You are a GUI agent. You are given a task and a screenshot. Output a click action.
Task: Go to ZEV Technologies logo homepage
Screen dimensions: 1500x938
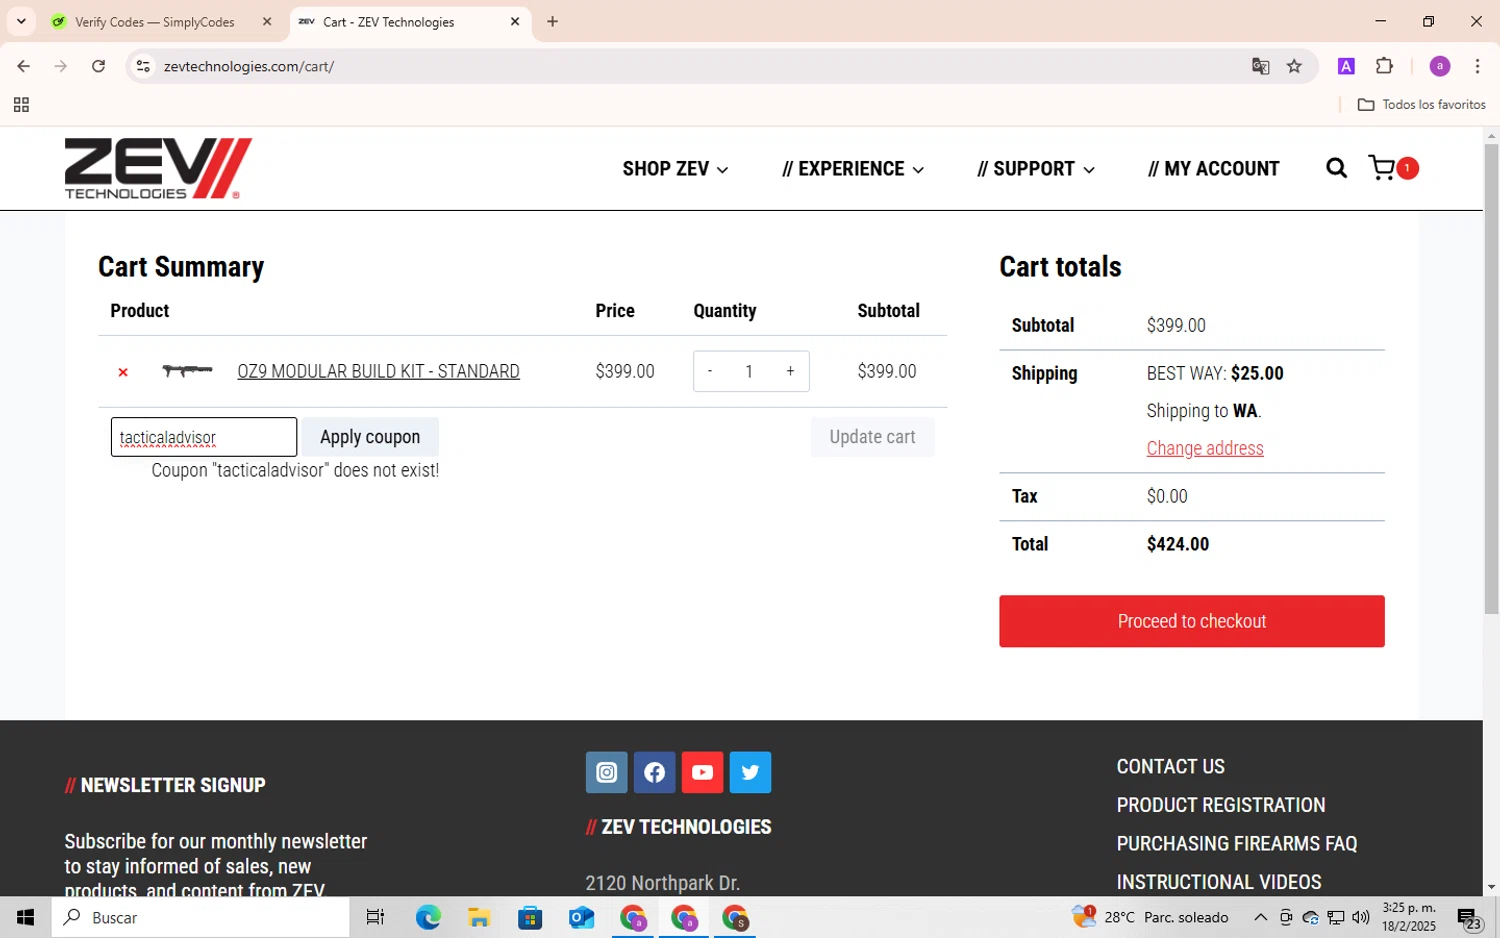[158, 168]
